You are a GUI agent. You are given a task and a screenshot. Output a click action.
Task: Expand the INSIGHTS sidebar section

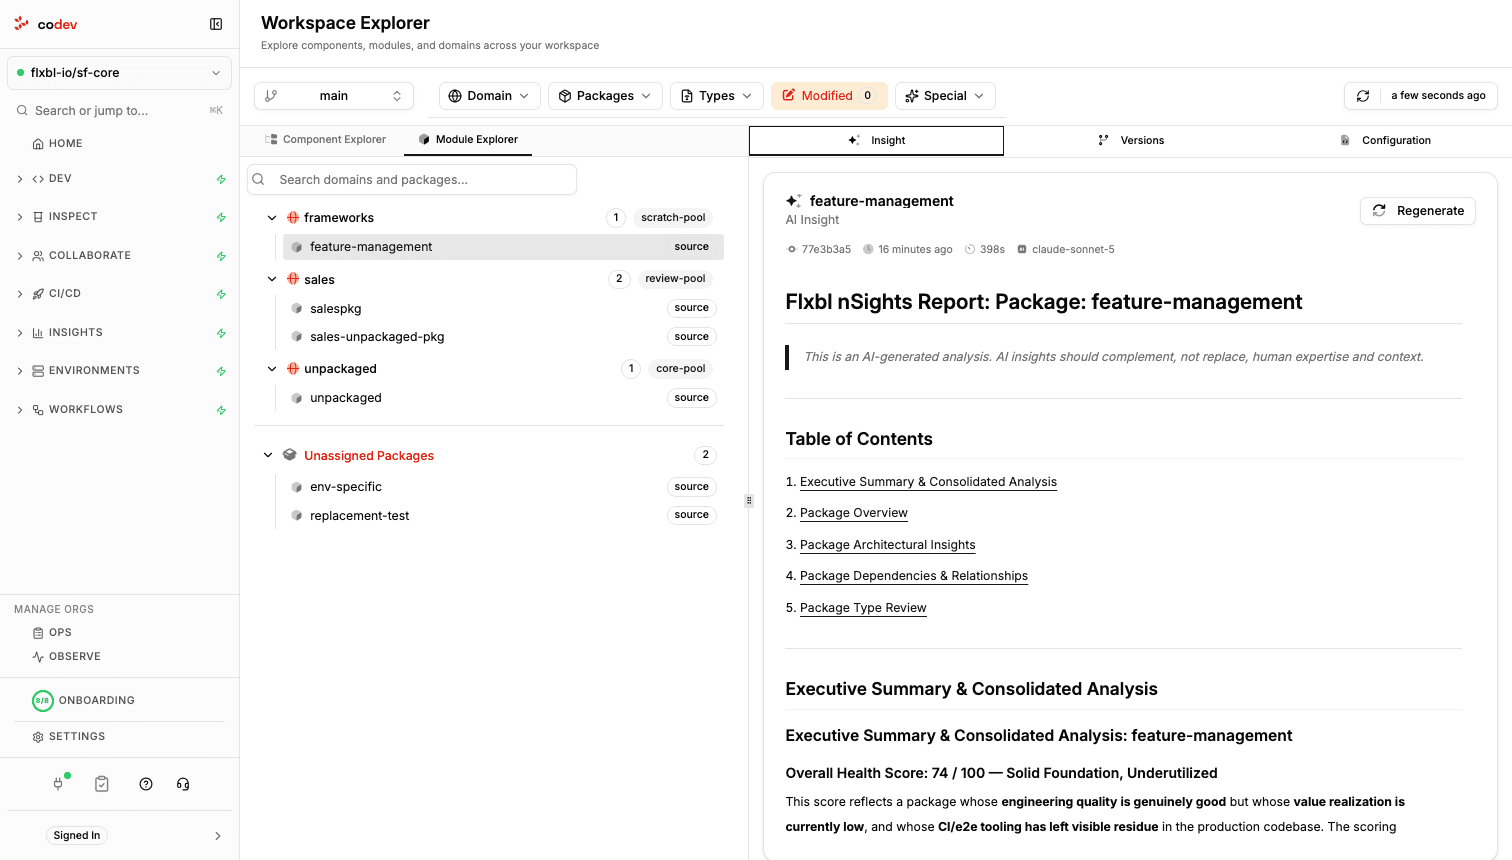20,333
